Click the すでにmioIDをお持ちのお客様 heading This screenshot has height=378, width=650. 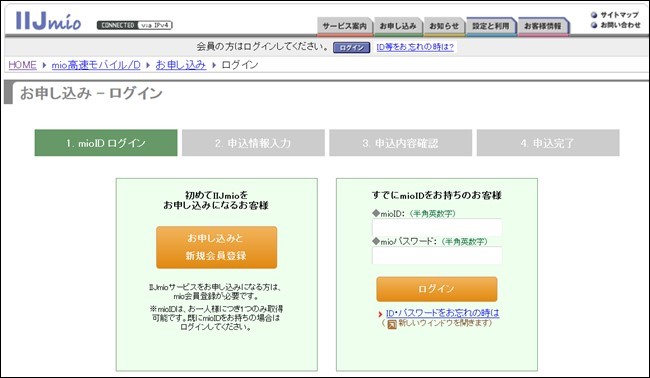pyautogui.click(x=437, y=195)
